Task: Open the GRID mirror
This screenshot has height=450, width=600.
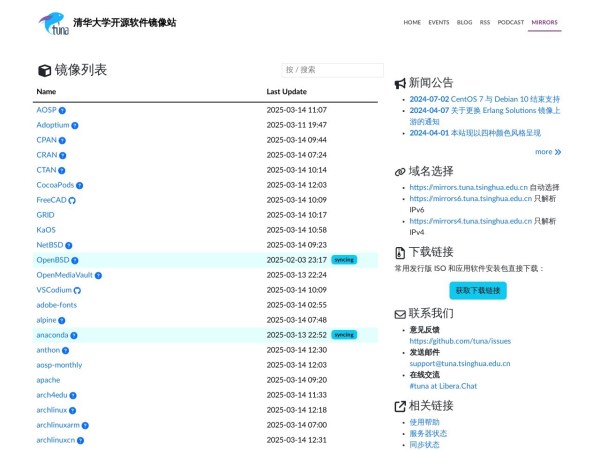Action: 45,215
